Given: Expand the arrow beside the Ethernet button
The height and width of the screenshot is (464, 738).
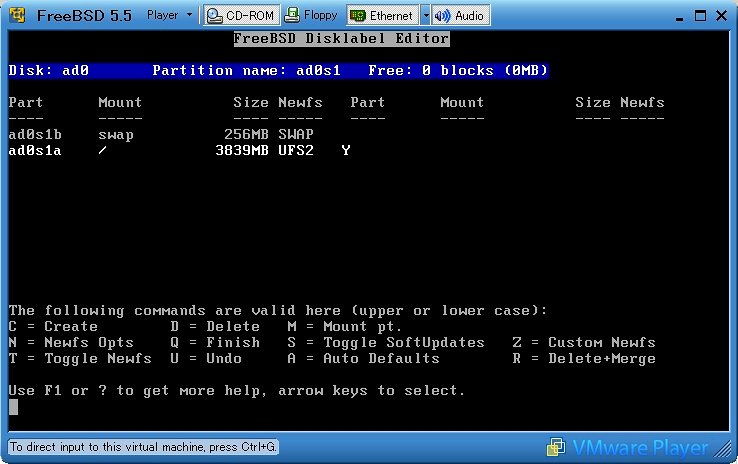Looking at the screenshot, I should (426, 15).
